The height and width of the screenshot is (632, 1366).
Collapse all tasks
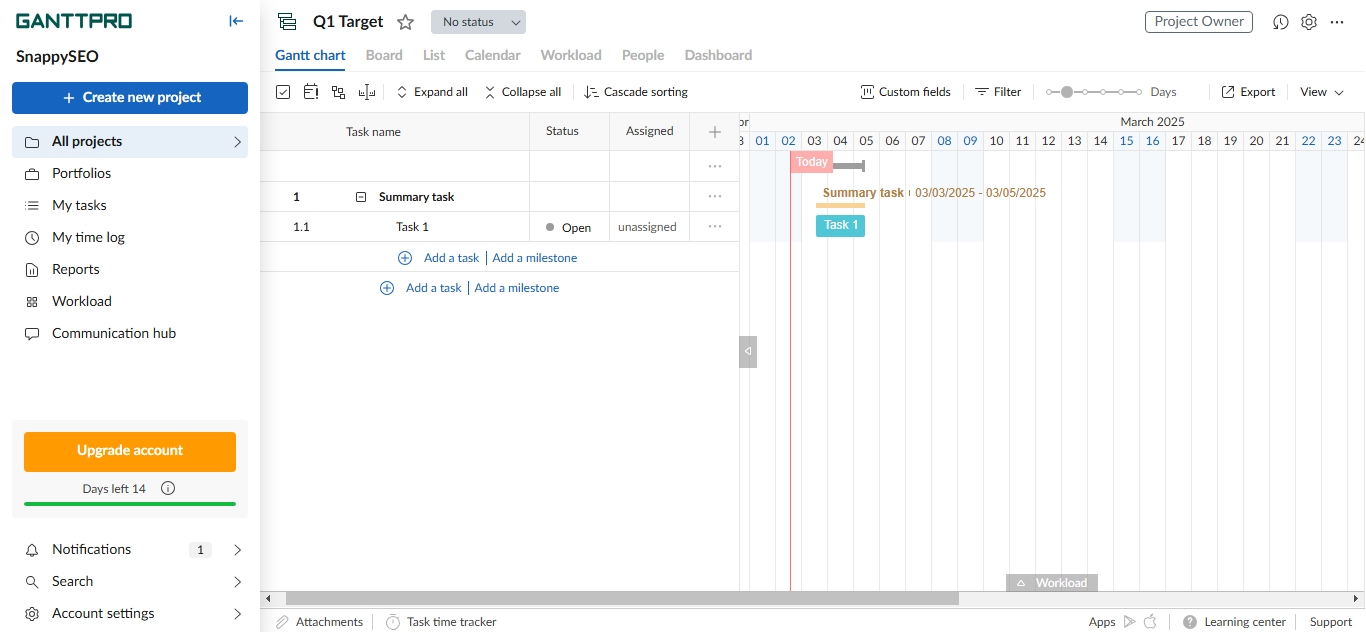(522, 92)
